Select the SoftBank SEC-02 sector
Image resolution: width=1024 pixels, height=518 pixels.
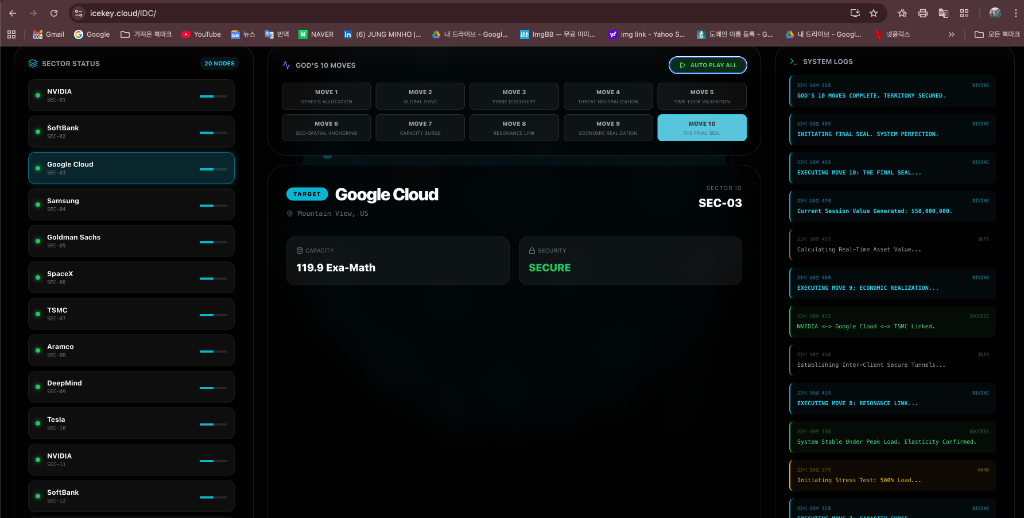click(x=131, y=132)
